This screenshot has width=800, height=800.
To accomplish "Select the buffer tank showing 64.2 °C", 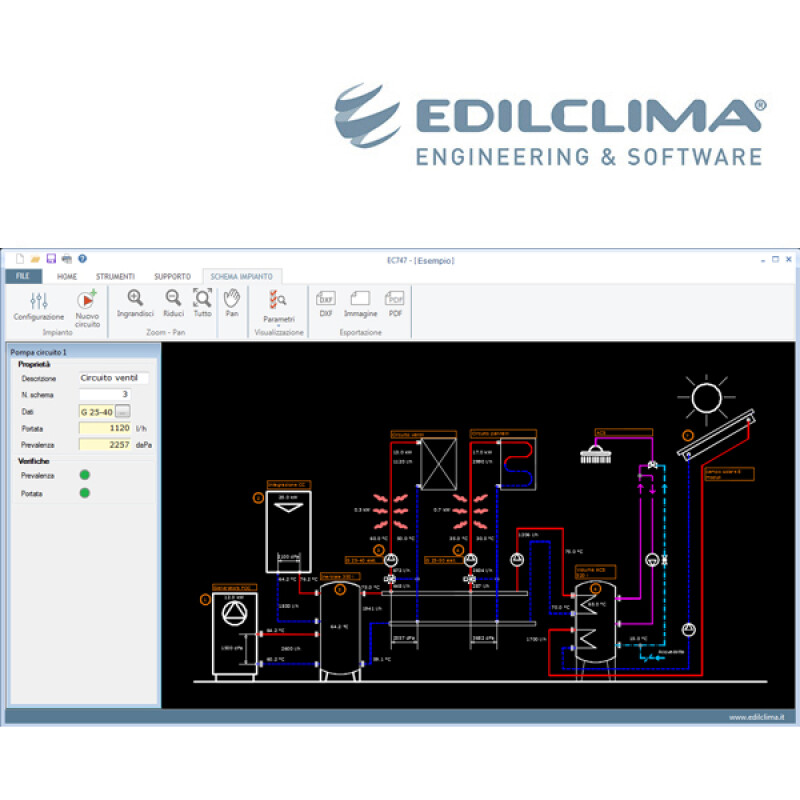I will click(x=340, y=632).
